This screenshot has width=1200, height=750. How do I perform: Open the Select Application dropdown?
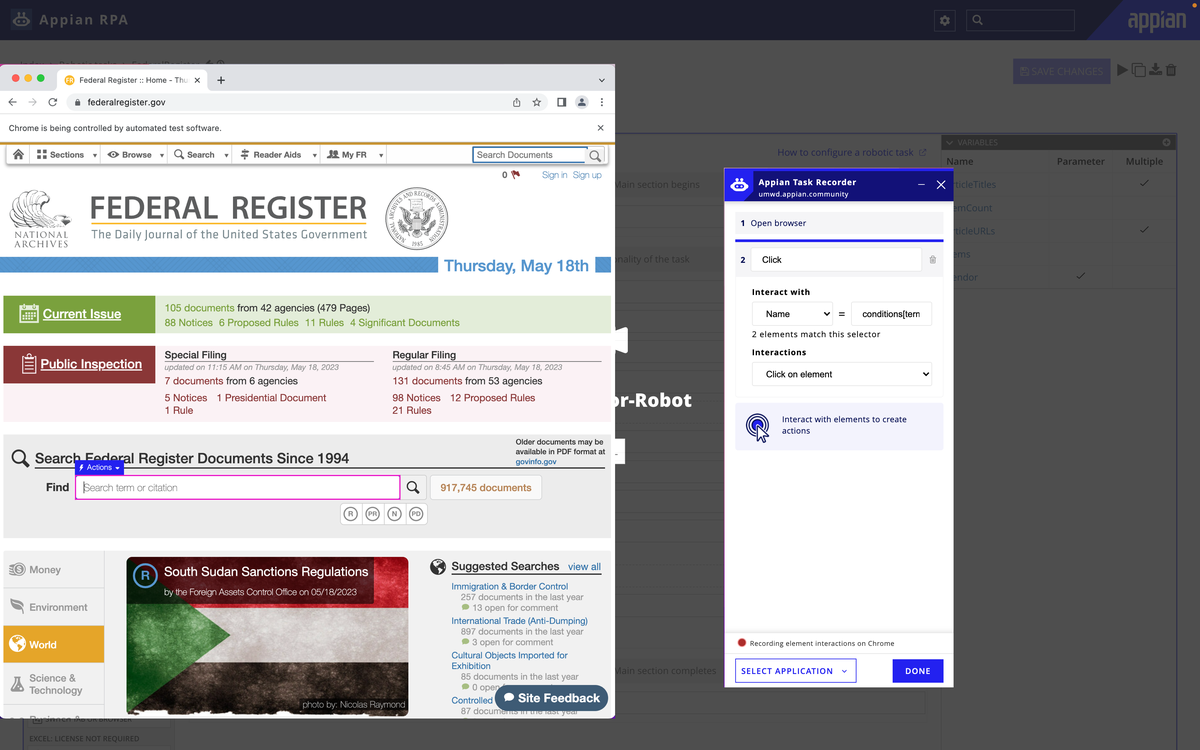796,671
